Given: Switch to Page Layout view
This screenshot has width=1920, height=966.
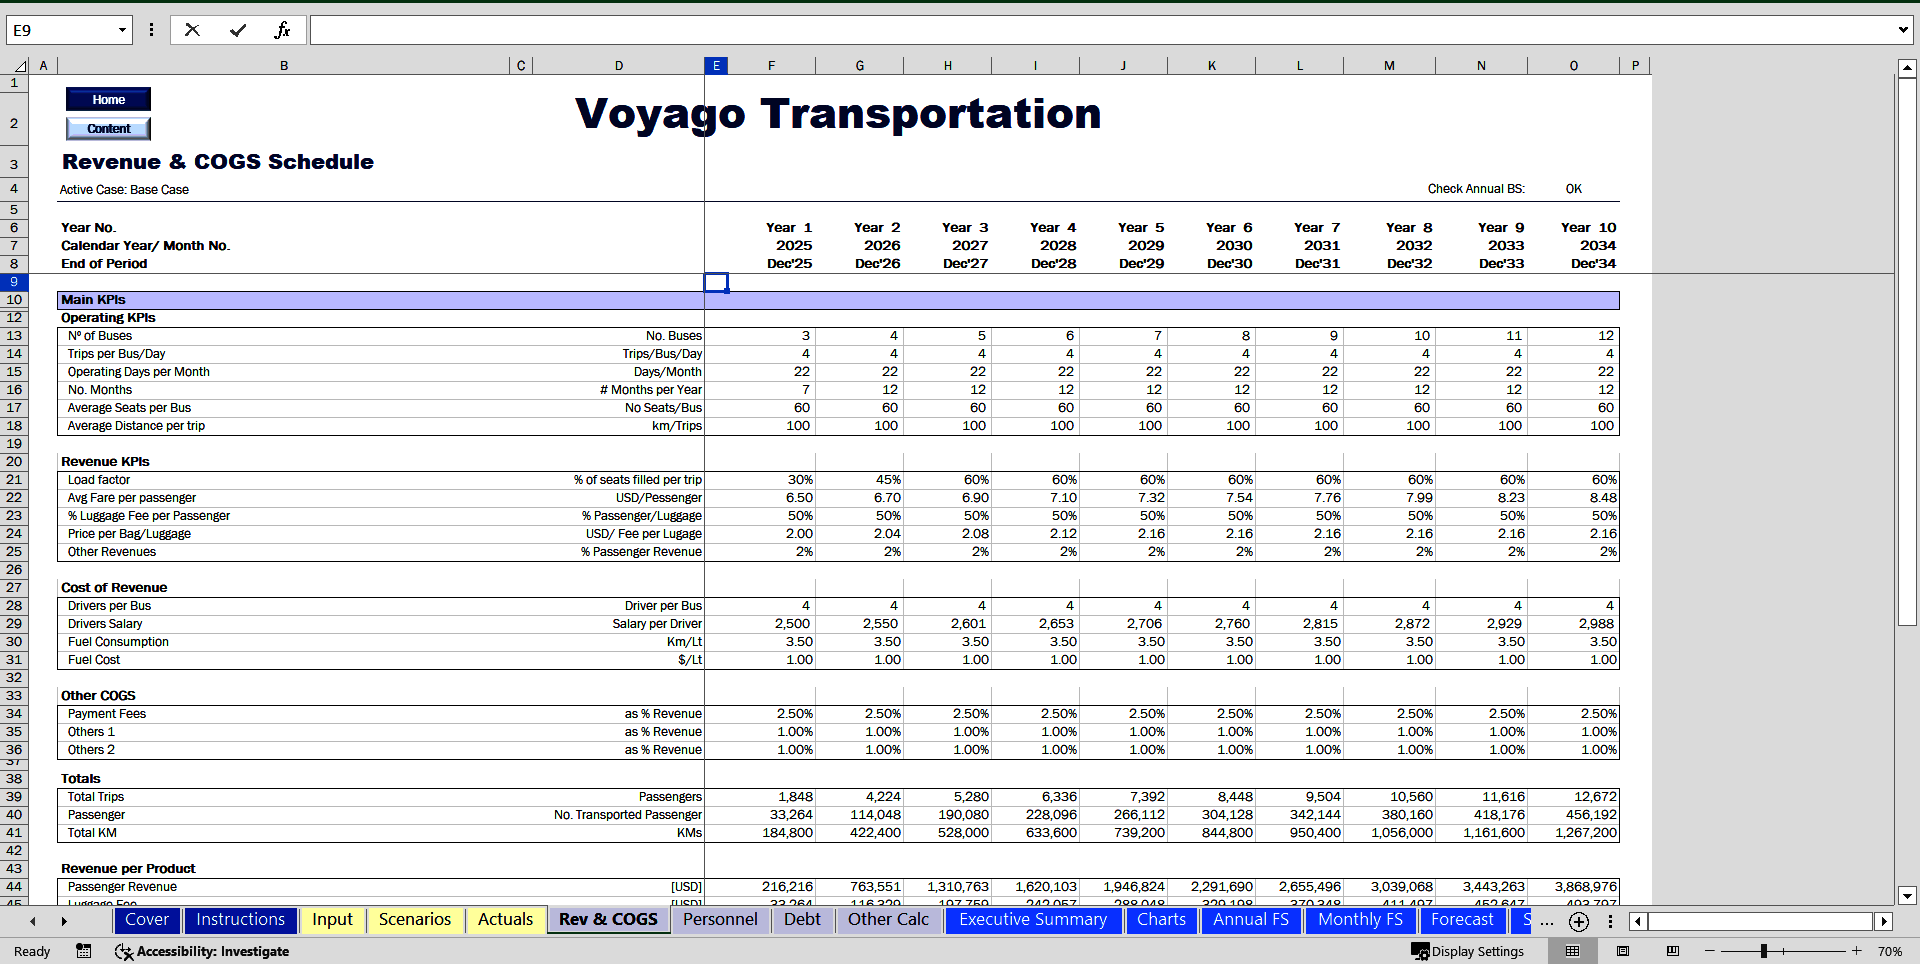Looking at the screenshot, I should coord(1623,951).
